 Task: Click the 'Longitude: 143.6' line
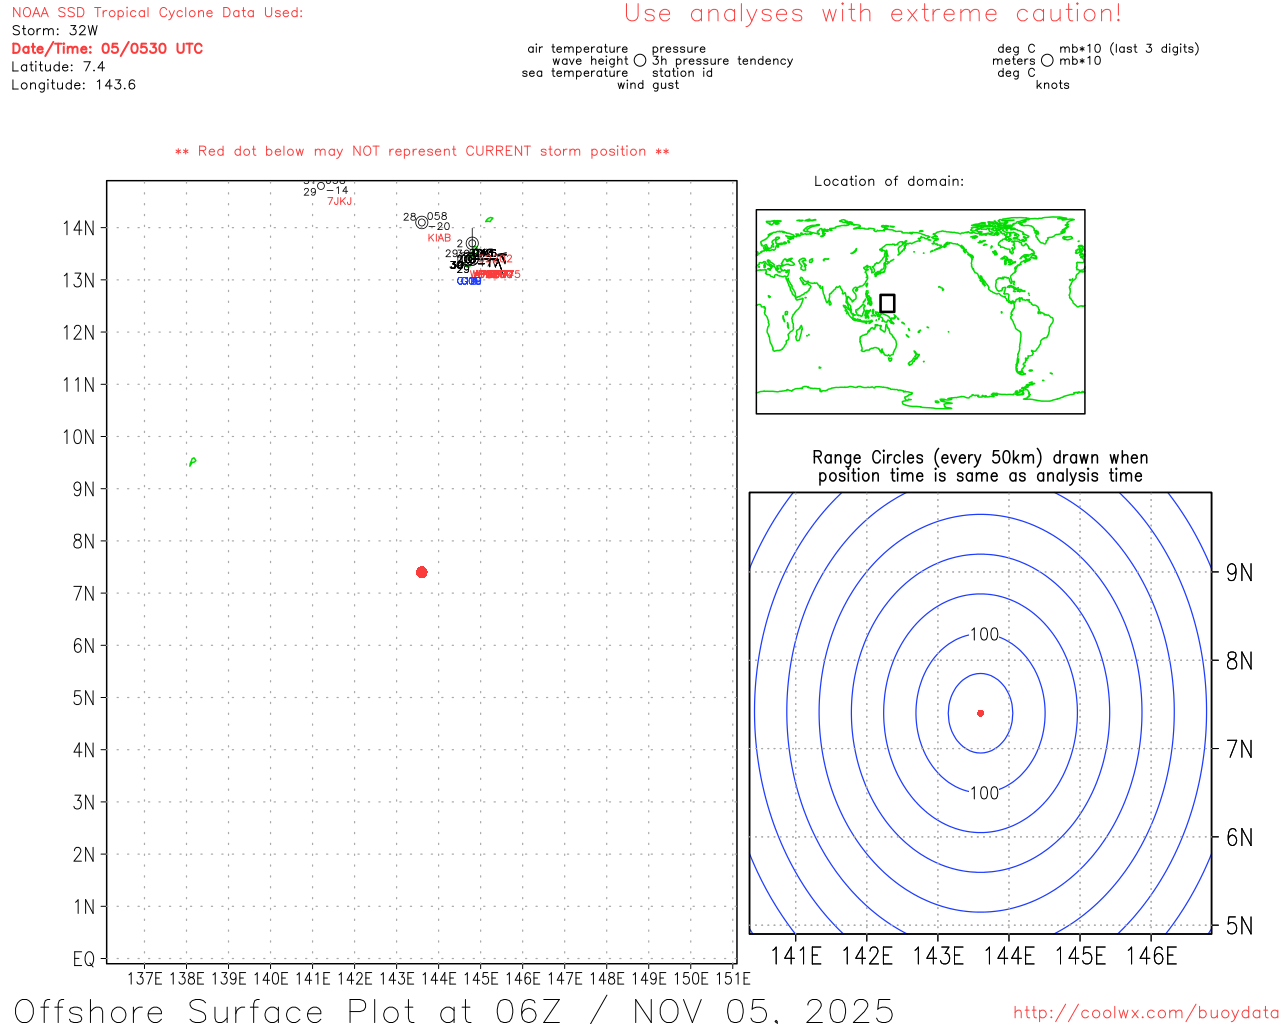coord(73,85)
